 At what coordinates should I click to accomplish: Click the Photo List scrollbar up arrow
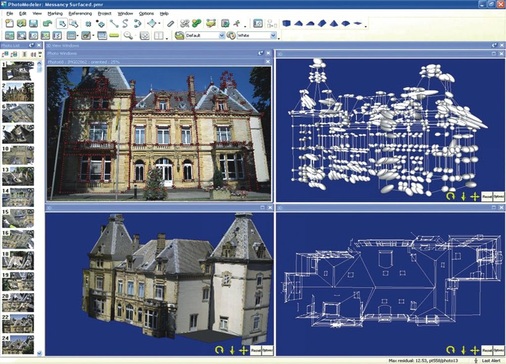39,63
